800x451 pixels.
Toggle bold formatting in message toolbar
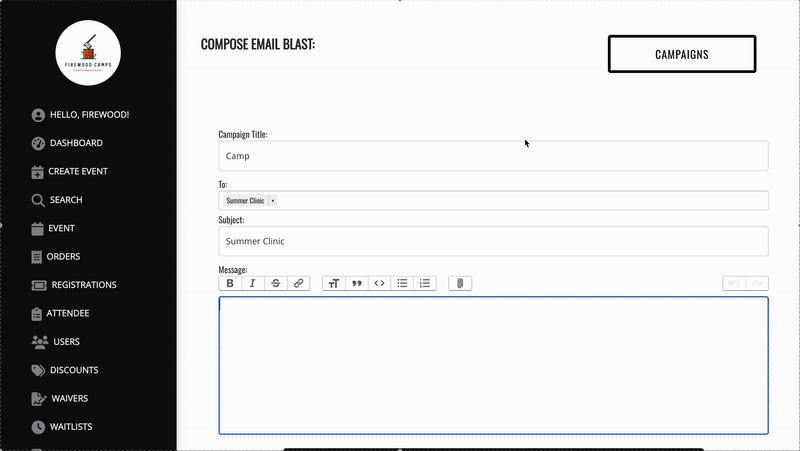click(230, 283)
